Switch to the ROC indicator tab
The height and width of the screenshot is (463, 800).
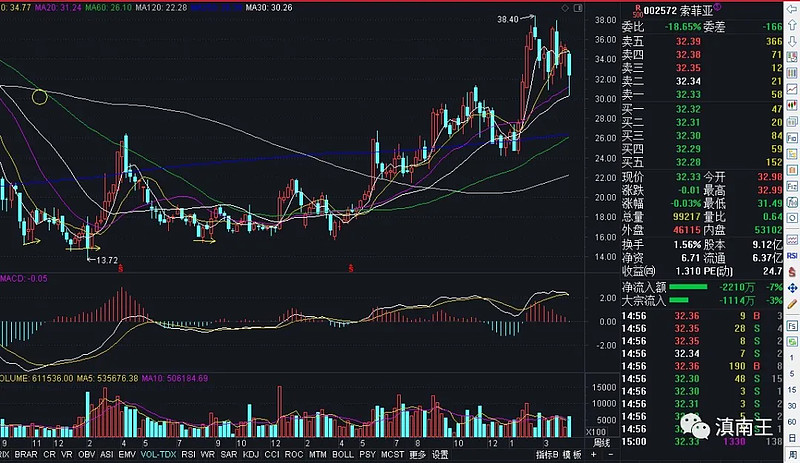tap(294, 454)
